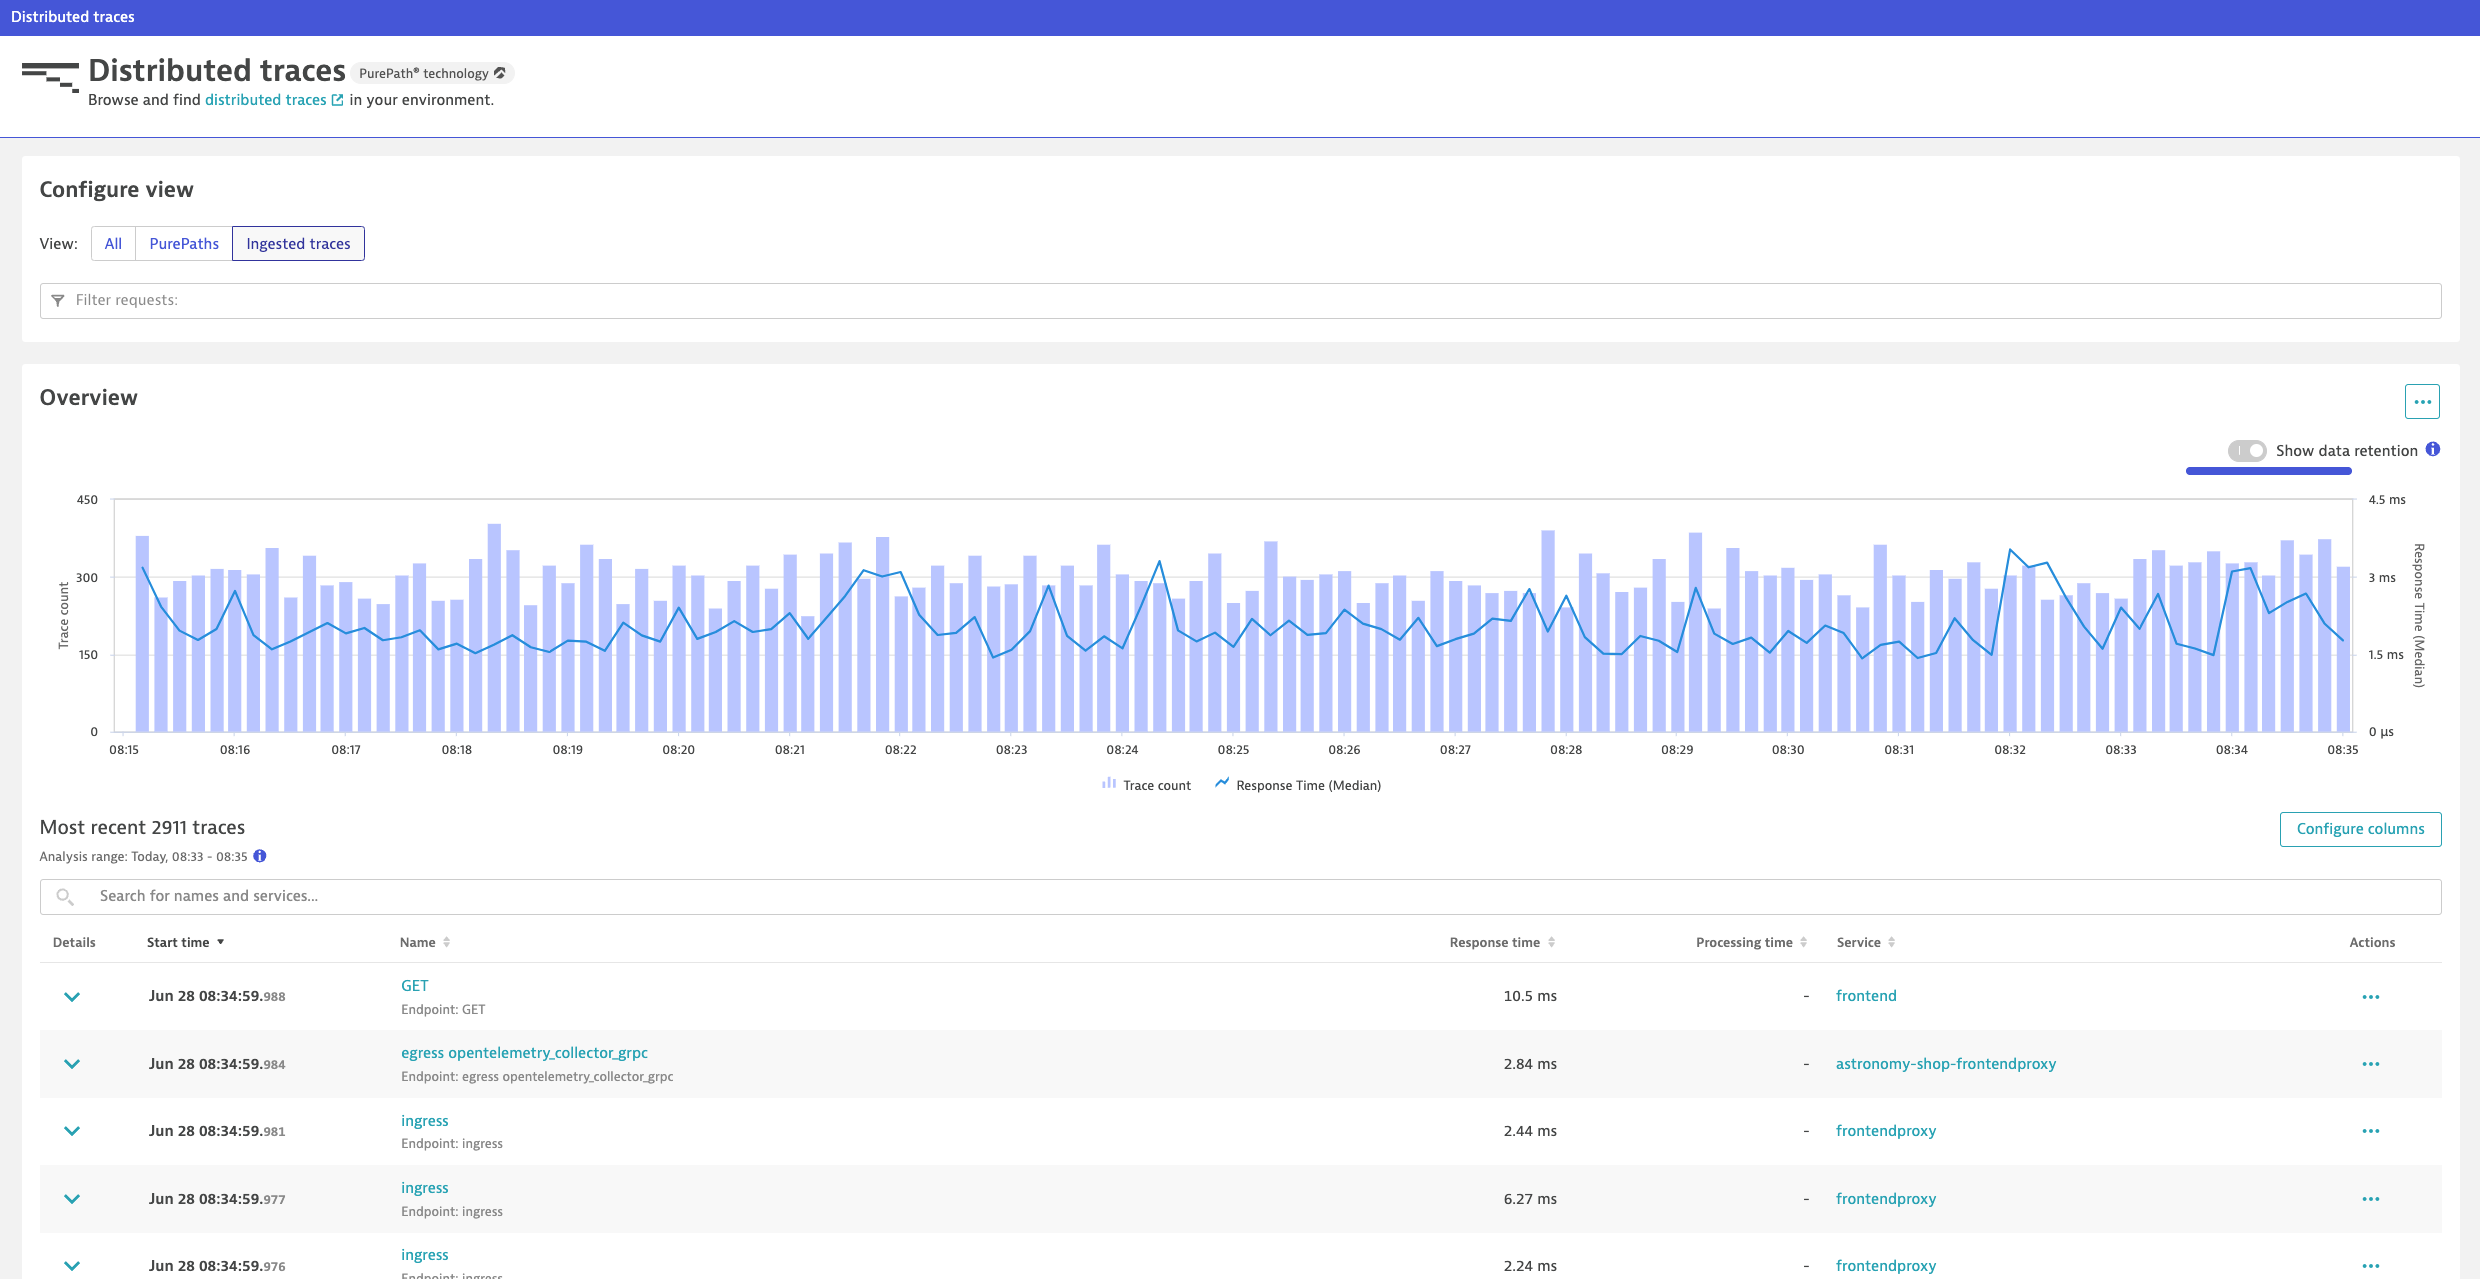2480x1279 pixels.
Task: Open frontendproxy service link in 08:34:59.981 row
Action: point(1886,1131)
